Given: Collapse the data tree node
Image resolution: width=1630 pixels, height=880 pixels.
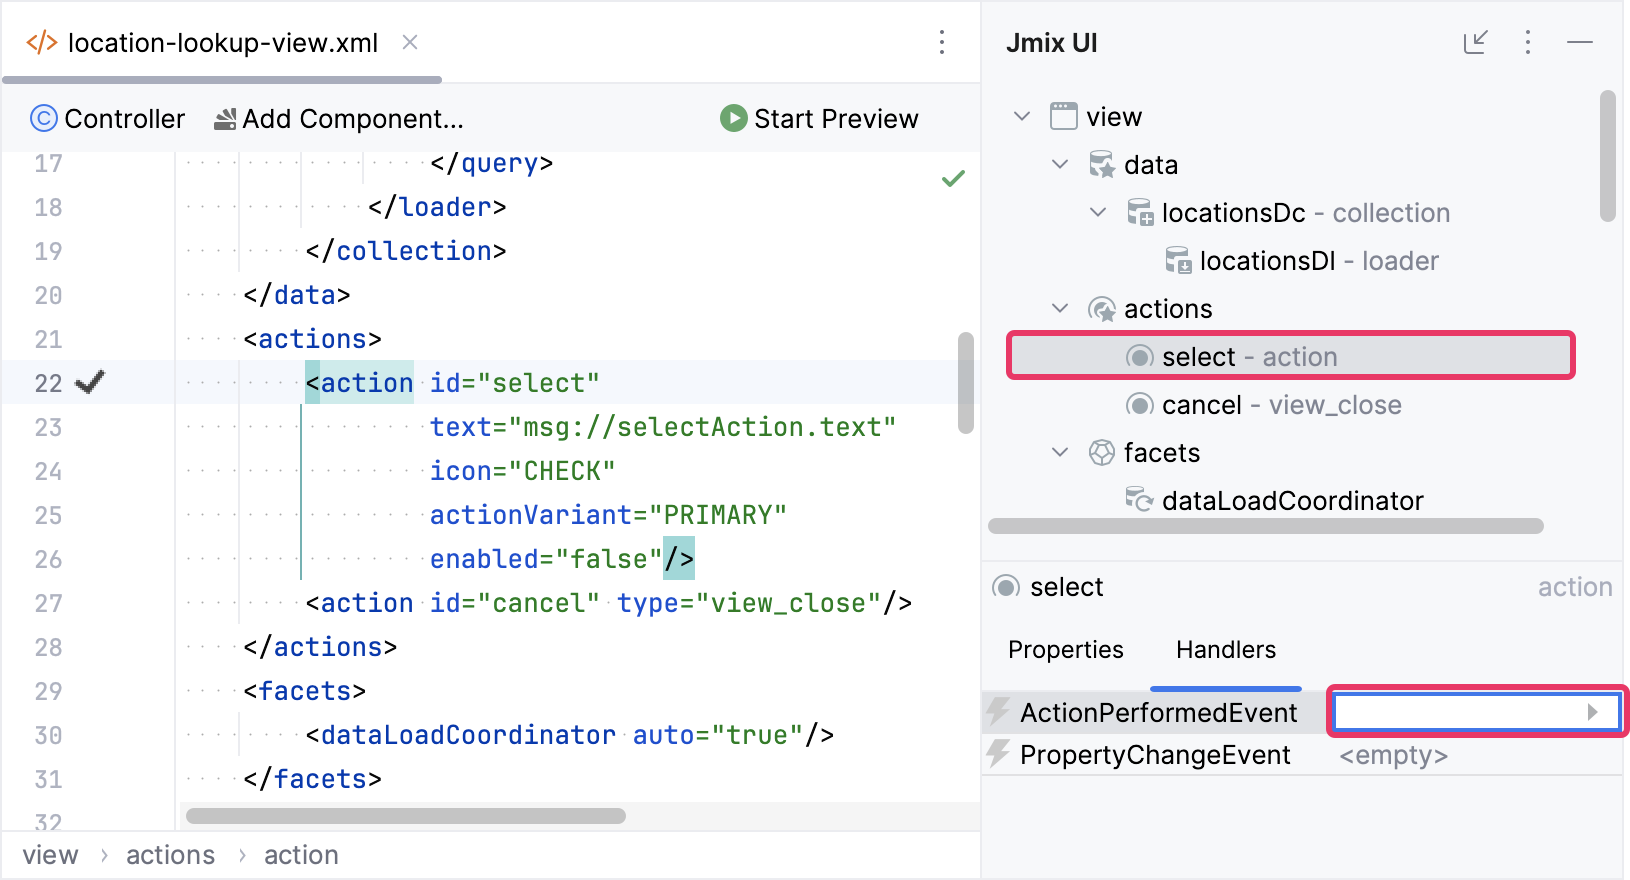Looking at the screenshot, I should pyautogui.click(x=1060, y=164).
